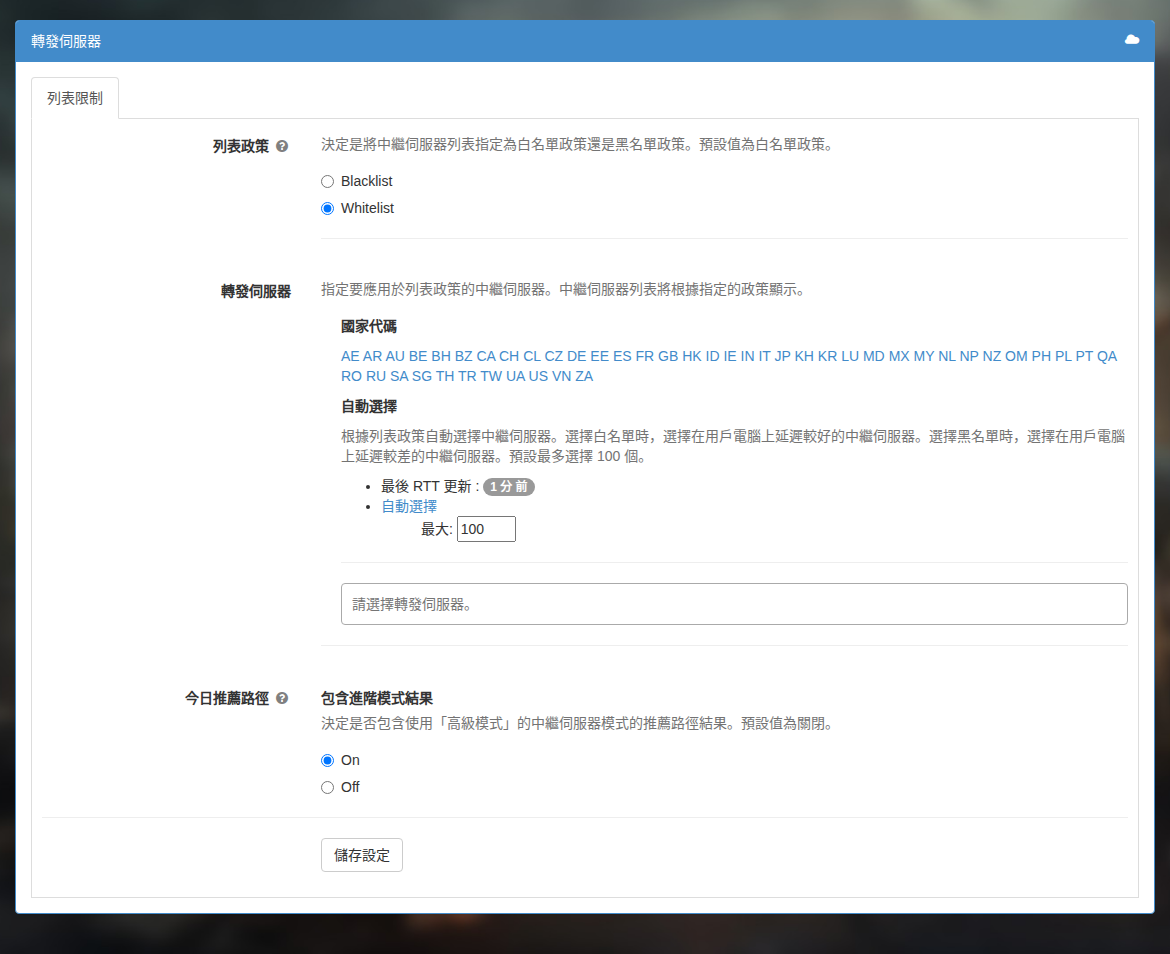Image resolution: width=1170 pixels, height=954 pixels.
Task: Select country code TH
Action: click(x=445, y=376)
